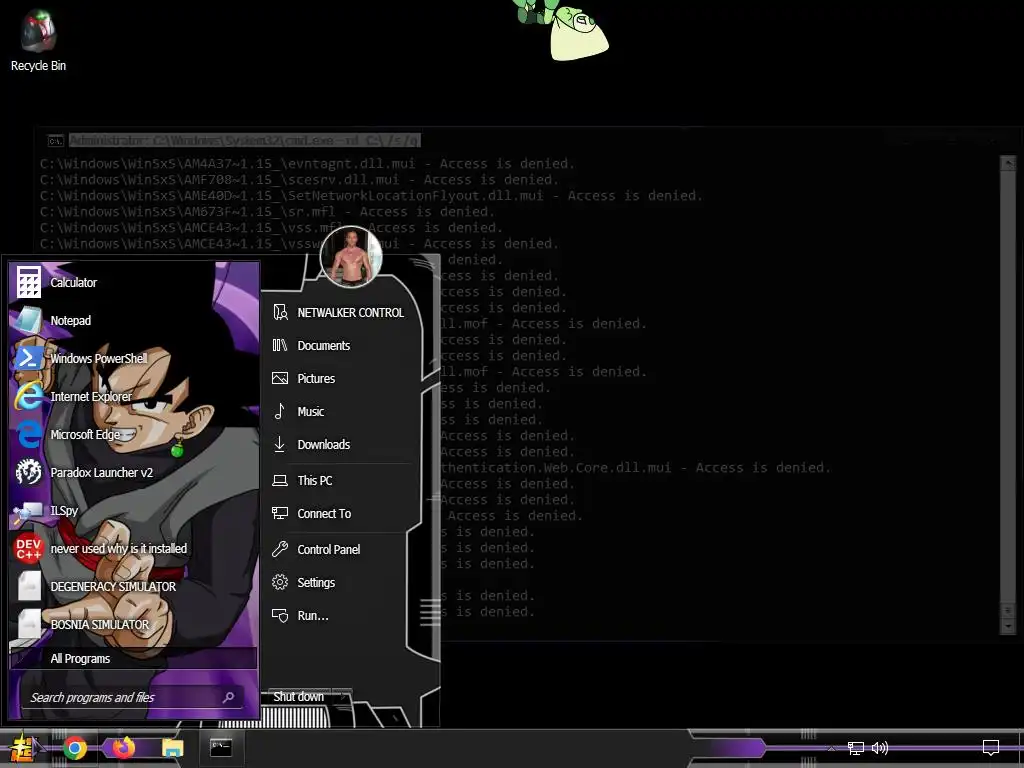
Task: Open Settings from the start menu
Action: 341,582
